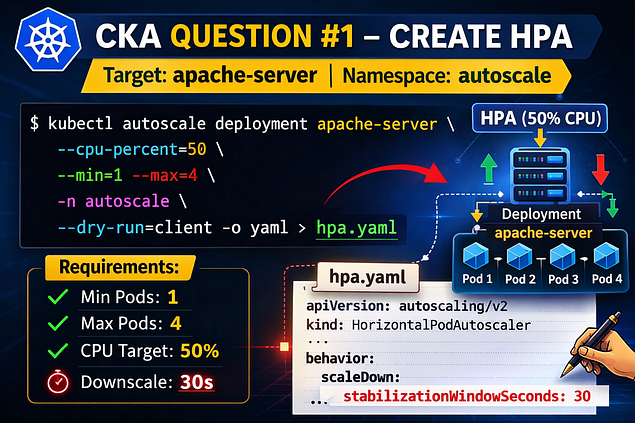This screenshot has height=423, width=635.
Task: Select the Pod 2 cube icon
Action: tap(519, 257)
